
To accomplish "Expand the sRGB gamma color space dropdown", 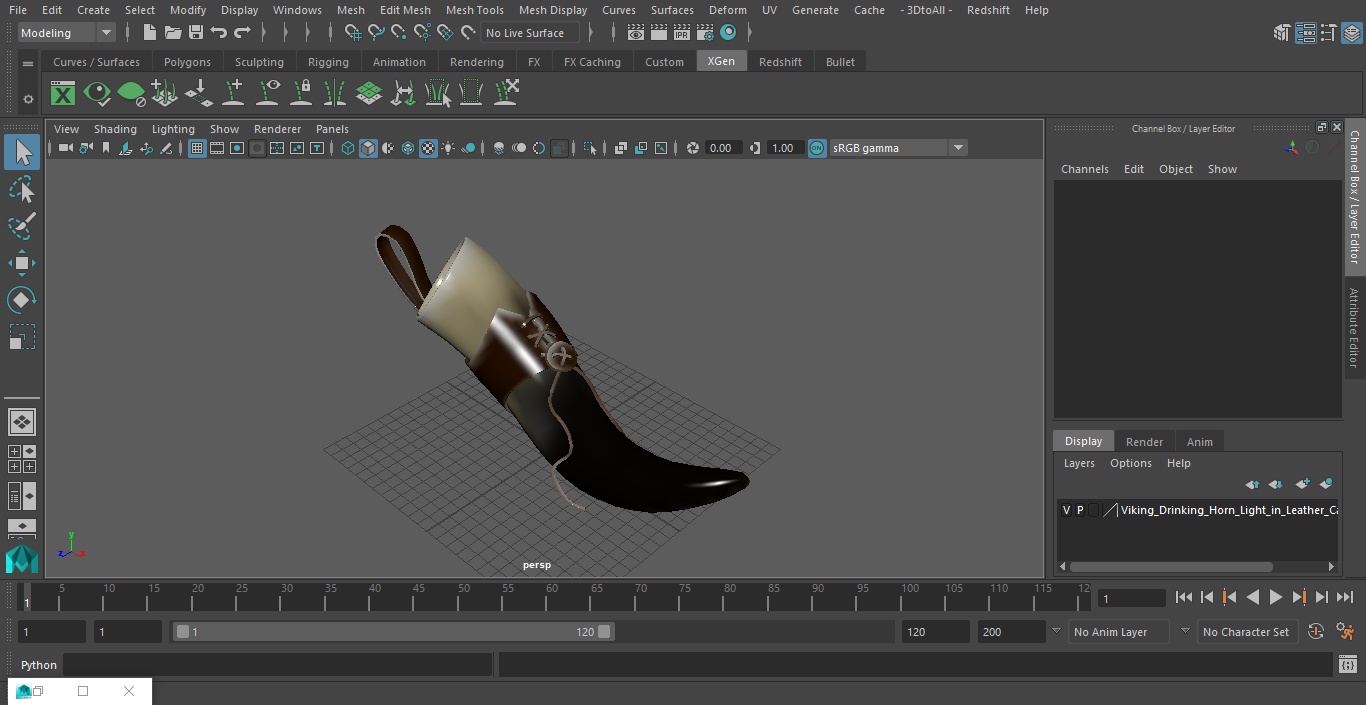I will [x=957, y=148].
